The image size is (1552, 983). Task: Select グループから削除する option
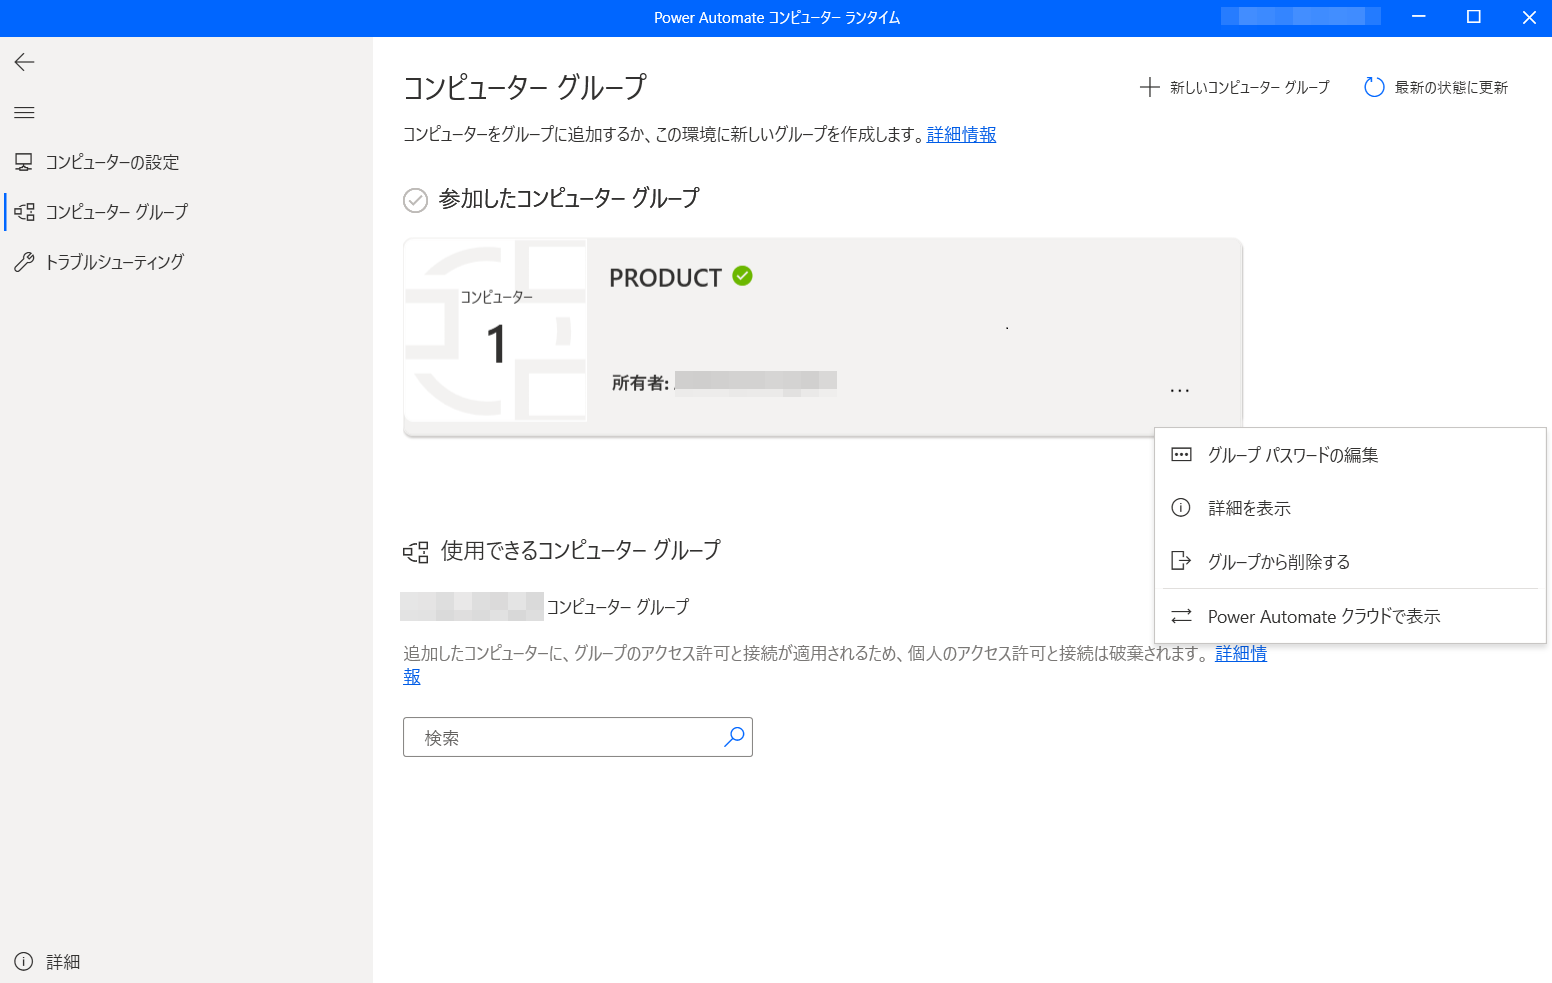coord(1276,561)
